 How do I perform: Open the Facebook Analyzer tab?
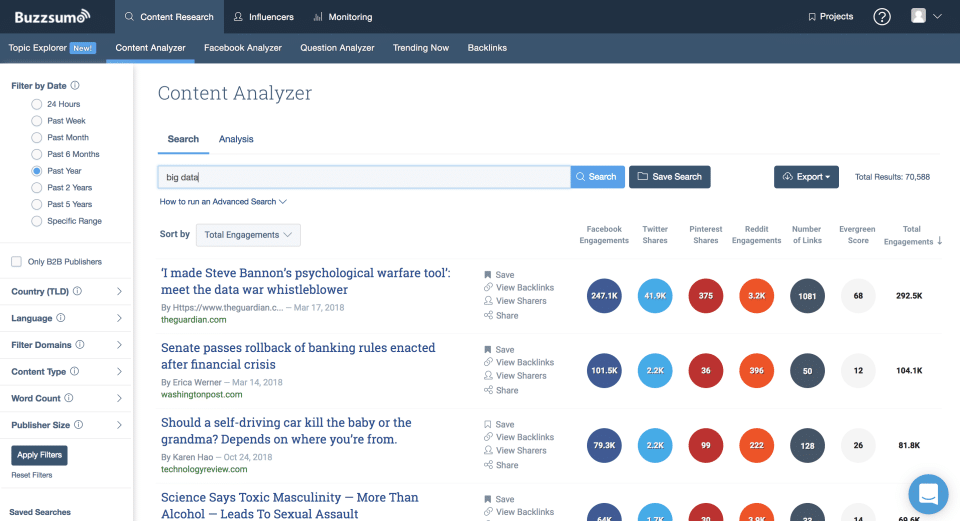243,48
